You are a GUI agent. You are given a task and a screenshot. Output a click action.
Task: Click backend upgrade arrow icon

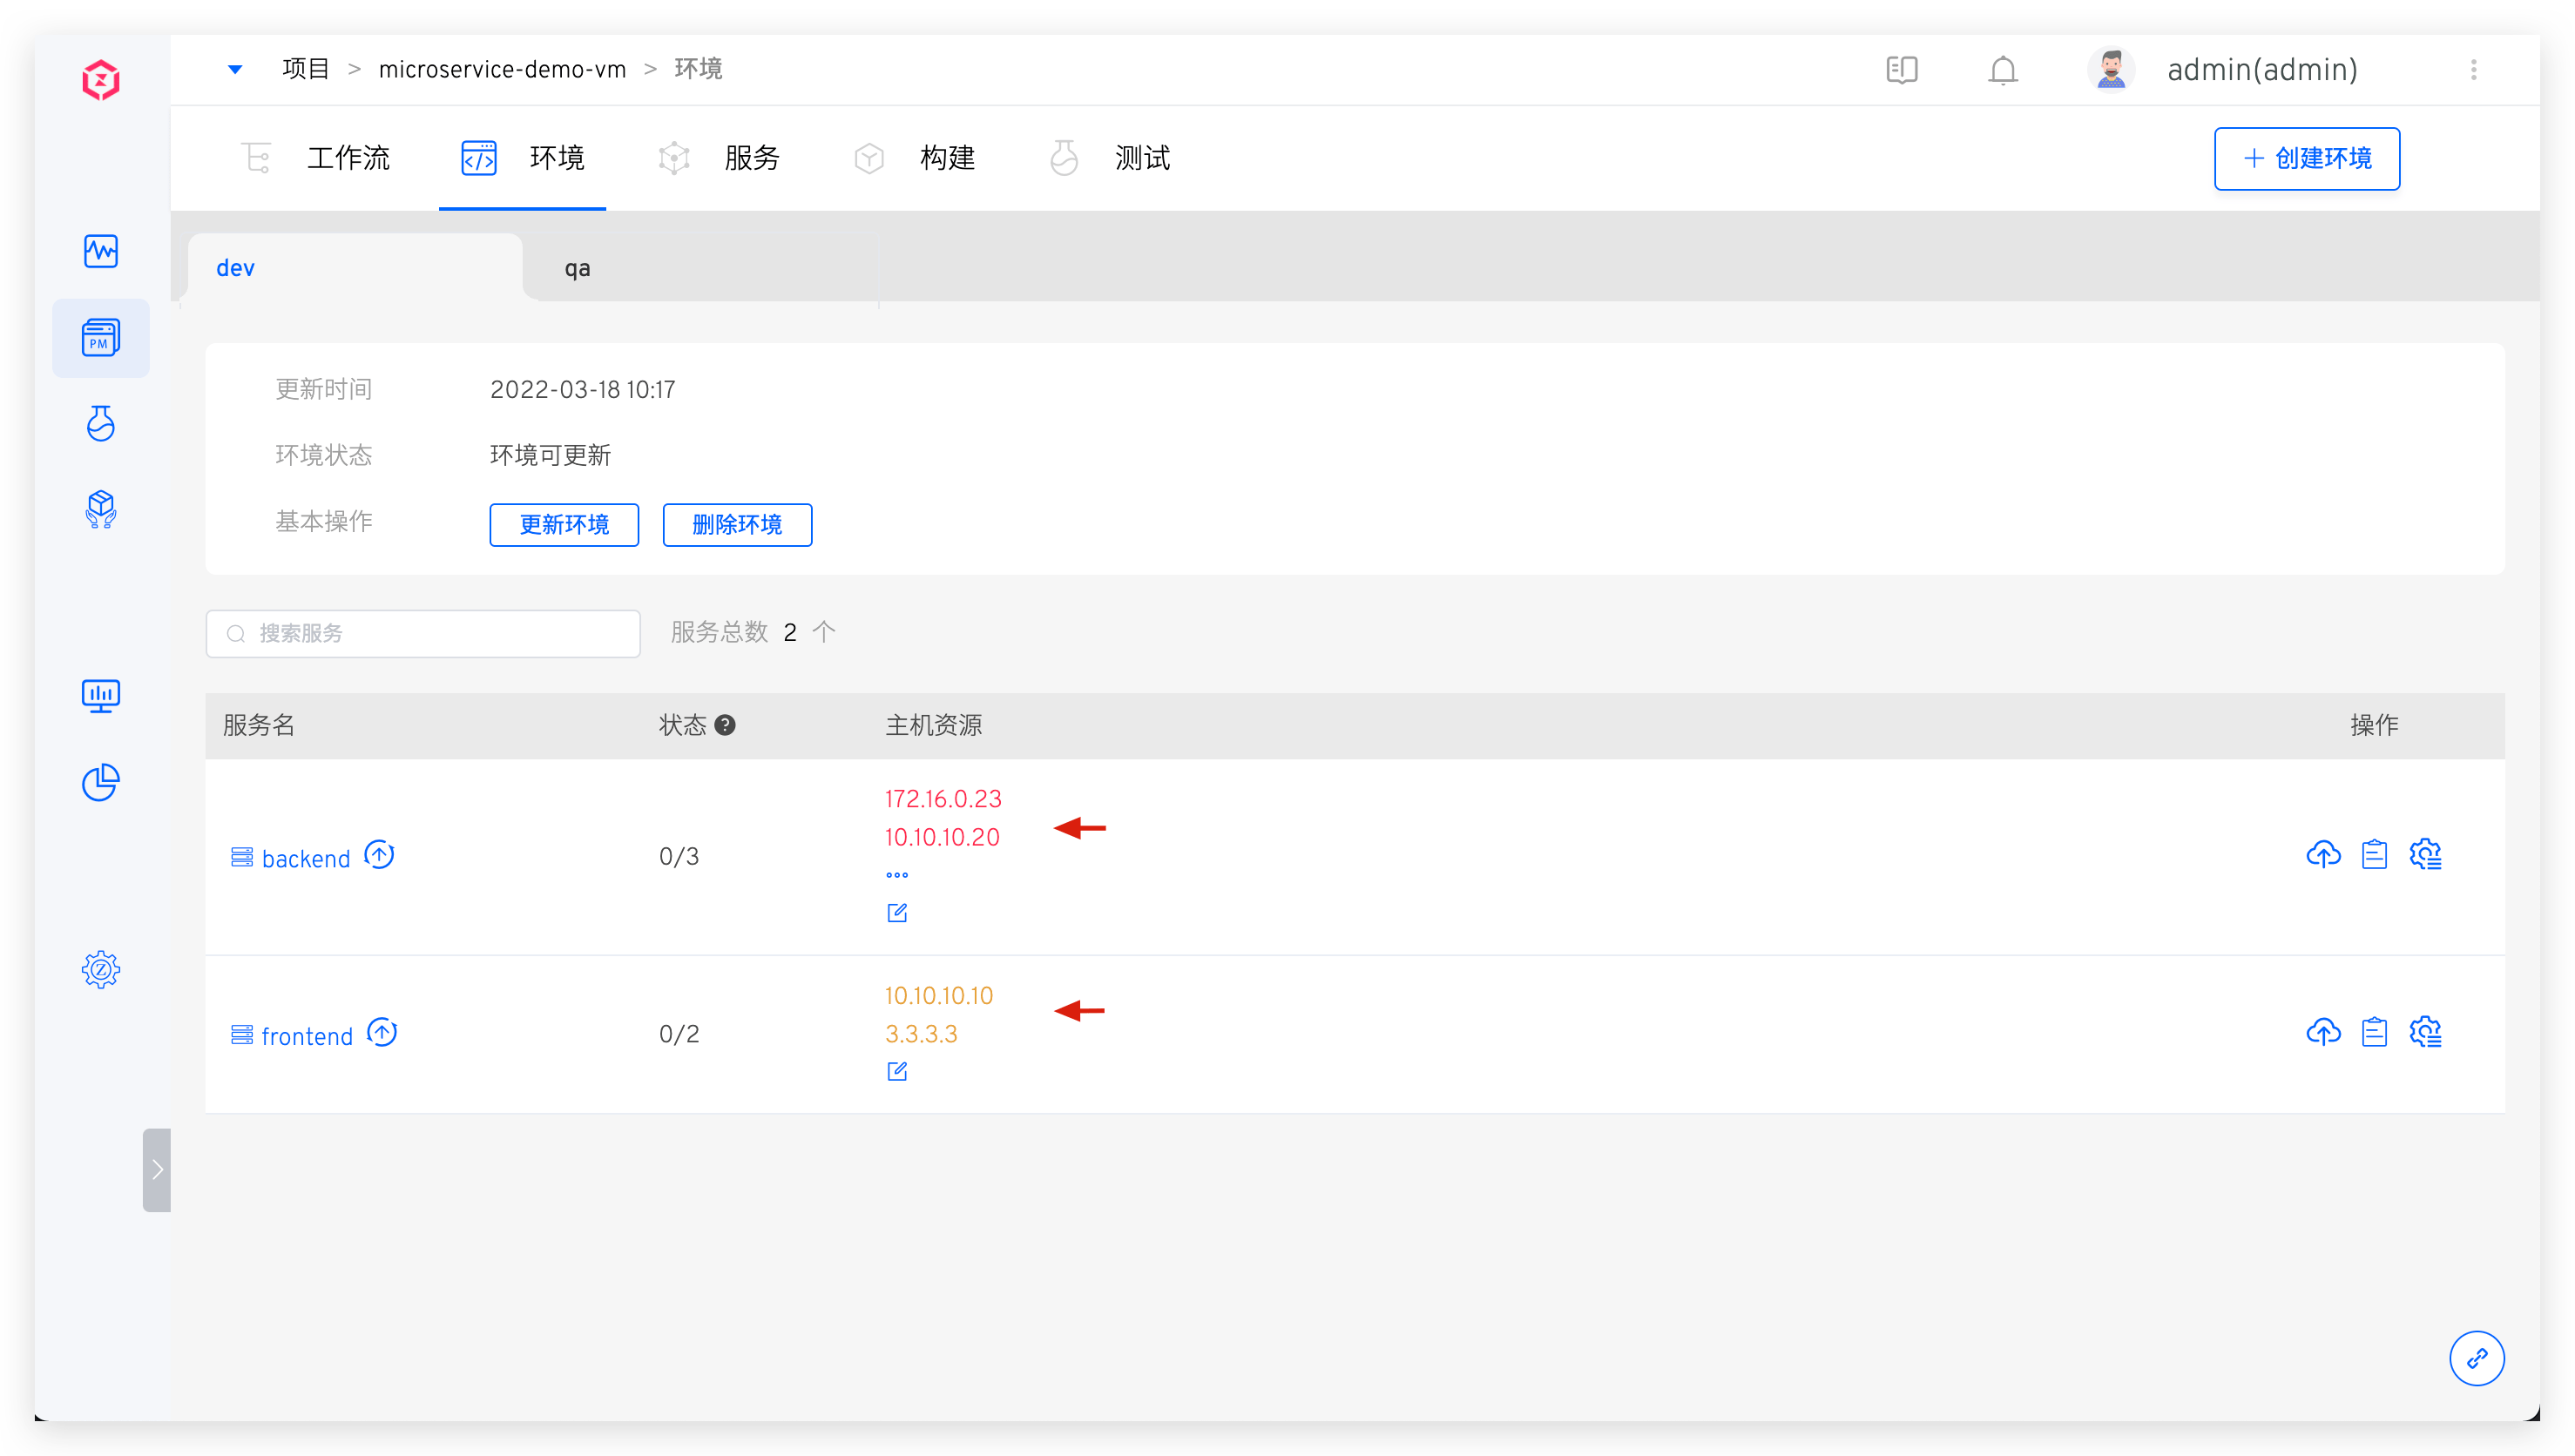click(379, 855)
